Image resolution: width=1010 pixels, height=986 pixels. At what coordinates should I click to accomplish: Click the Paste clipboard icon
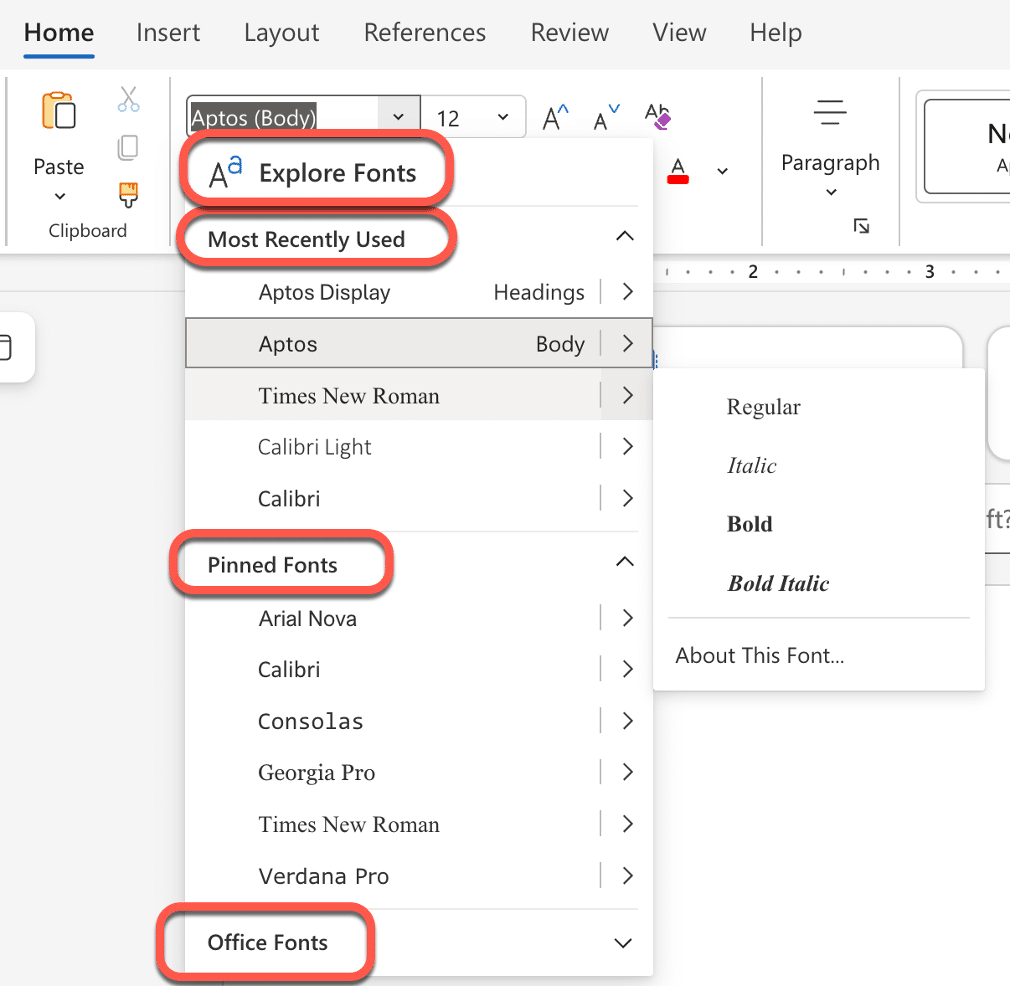click(58, 111)
